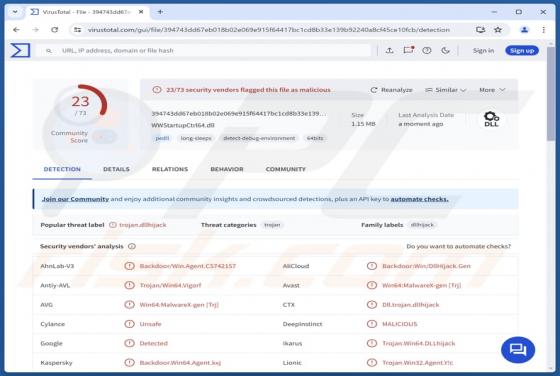
Task: Click warning icon in AliCloud row
Action: pos(372,266)
